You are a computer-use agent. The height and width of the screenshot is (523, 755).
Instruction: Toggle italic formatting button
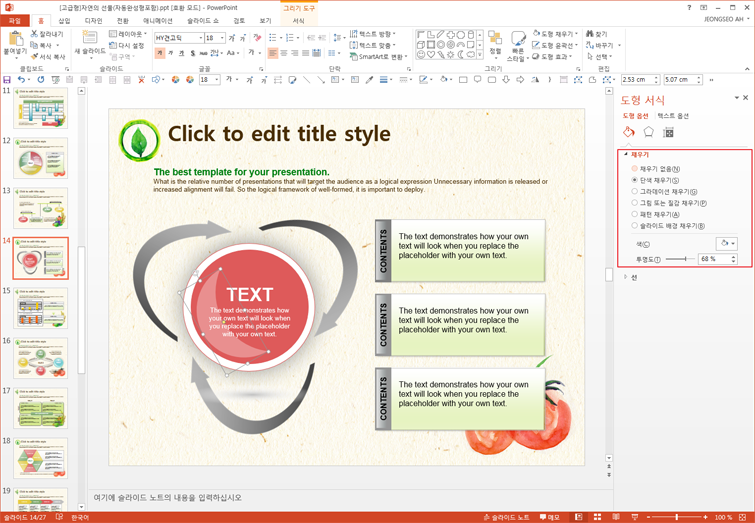[x=171, y=53]
